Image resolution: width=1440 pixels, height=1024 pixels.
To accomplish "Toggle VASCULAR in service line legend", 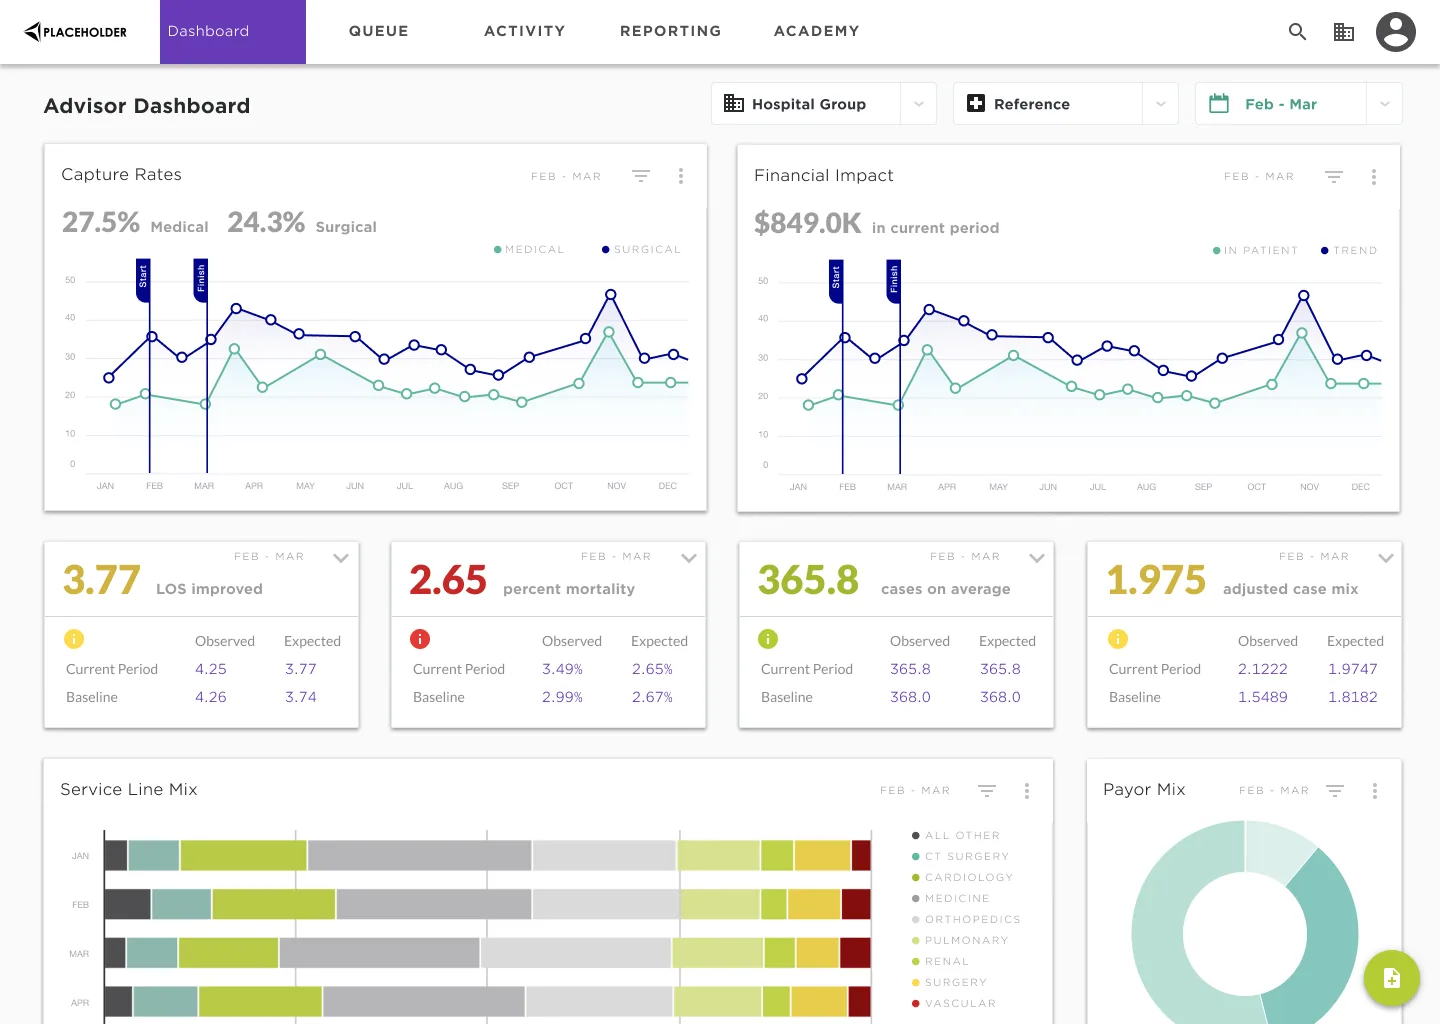I will tap(954, 1003).
